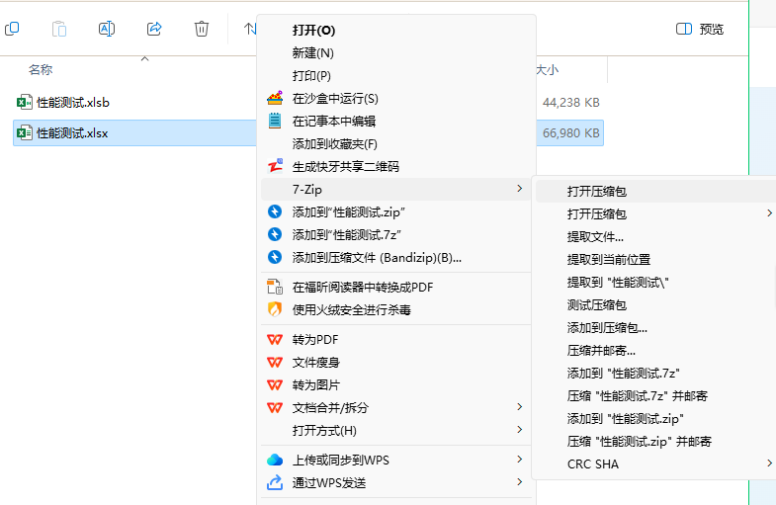Choose WPS 文件瘦身 menu entry
Screen dimensions: 776x505
coord(396,362)
